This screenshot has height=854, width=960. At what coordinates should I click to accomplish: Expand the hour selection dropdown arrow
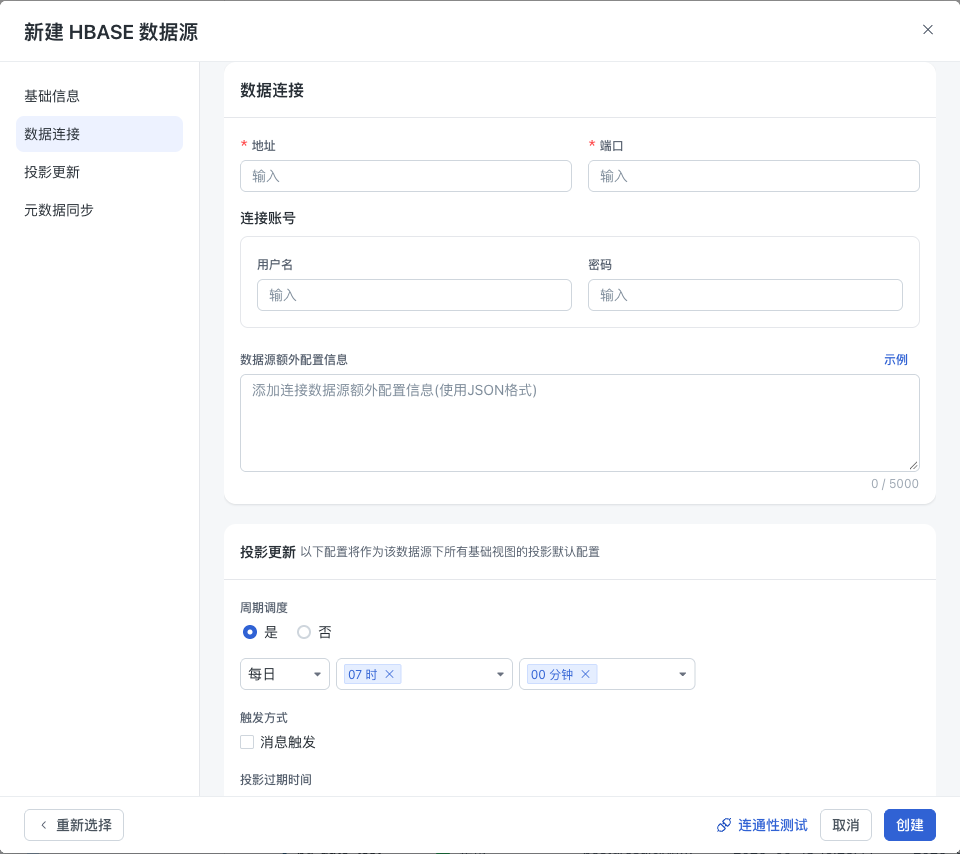pyautogui.click(x=500, y=674)
